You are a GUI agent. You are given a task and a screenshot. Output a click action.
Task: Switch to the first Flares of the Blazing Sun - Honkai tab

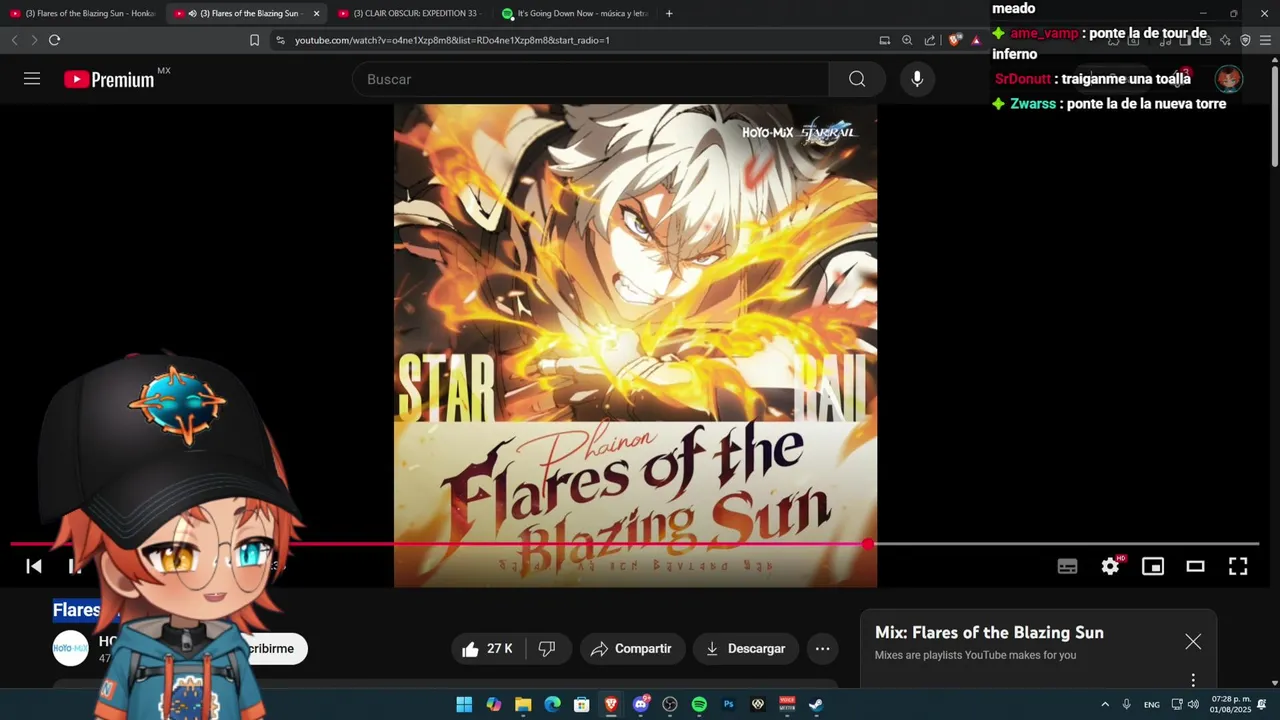pyautogui.click(x=82, y=13)
